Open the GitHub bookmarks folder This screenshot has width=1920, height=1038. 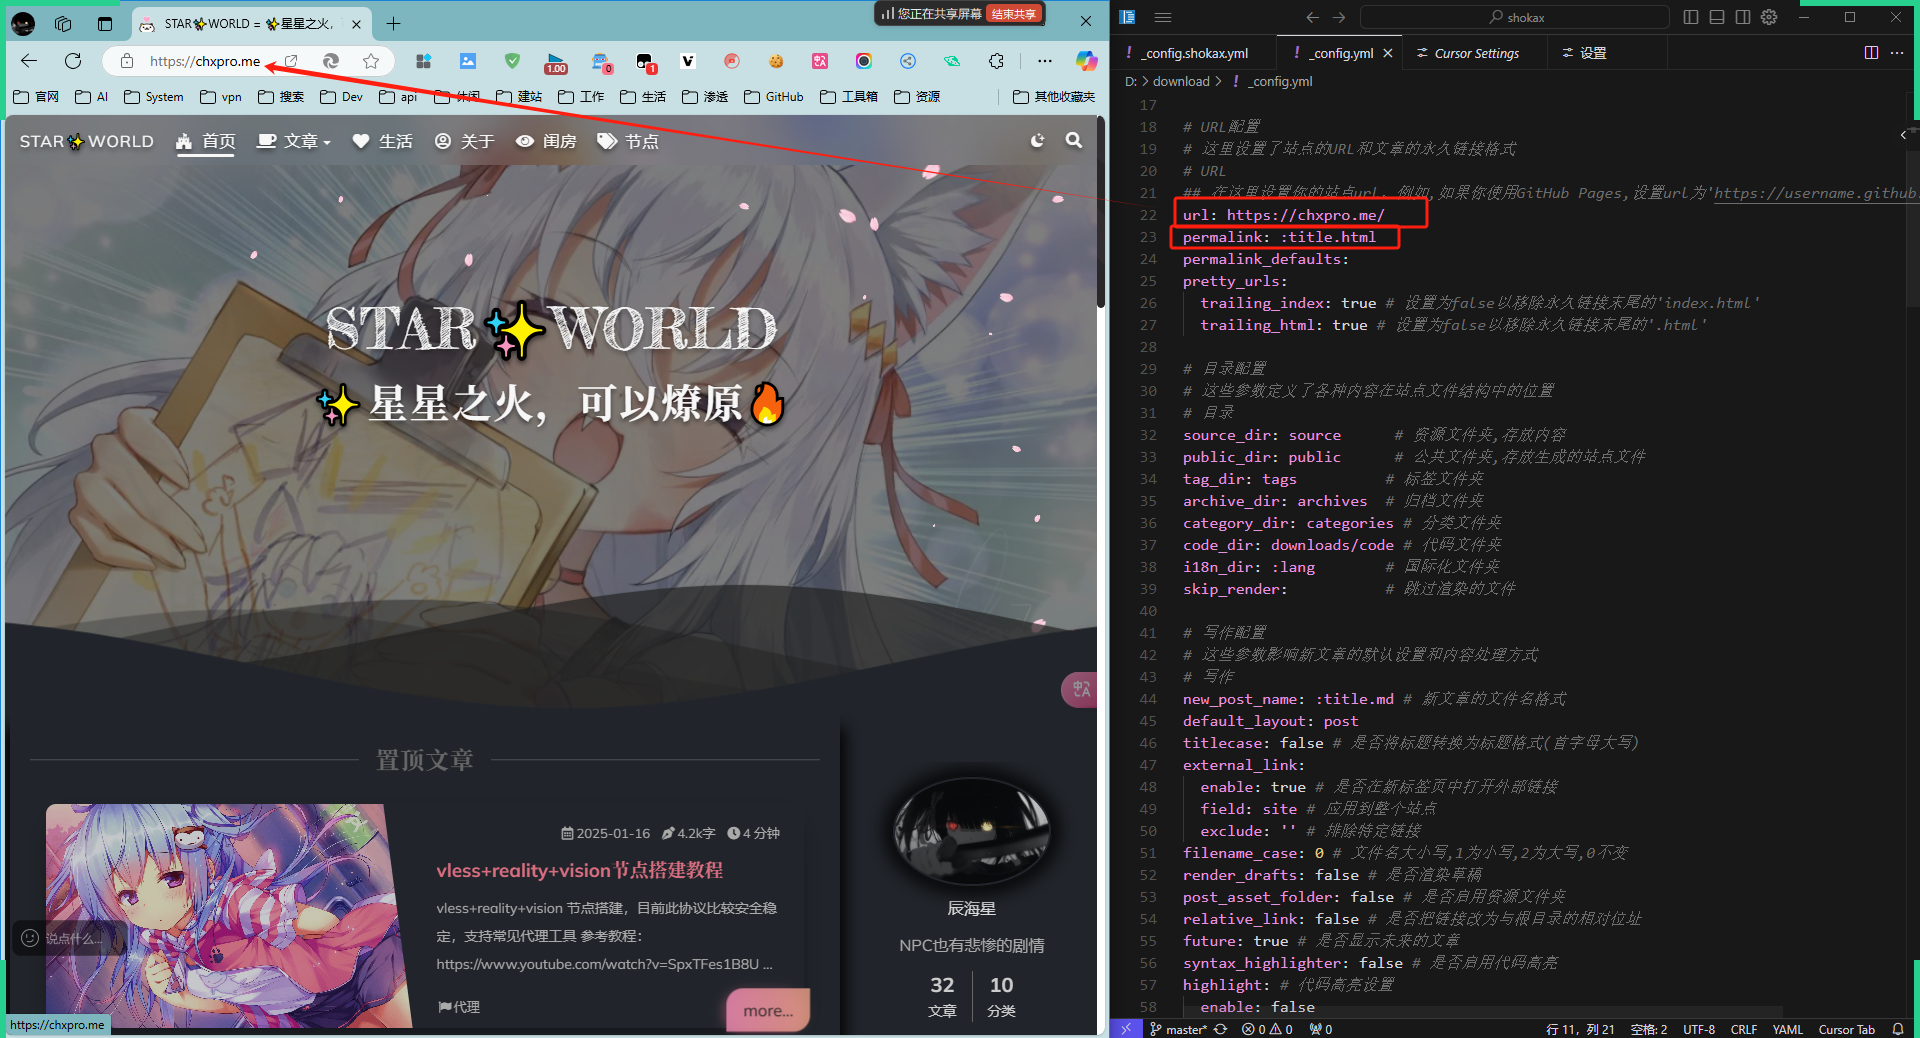click(774, 97)
